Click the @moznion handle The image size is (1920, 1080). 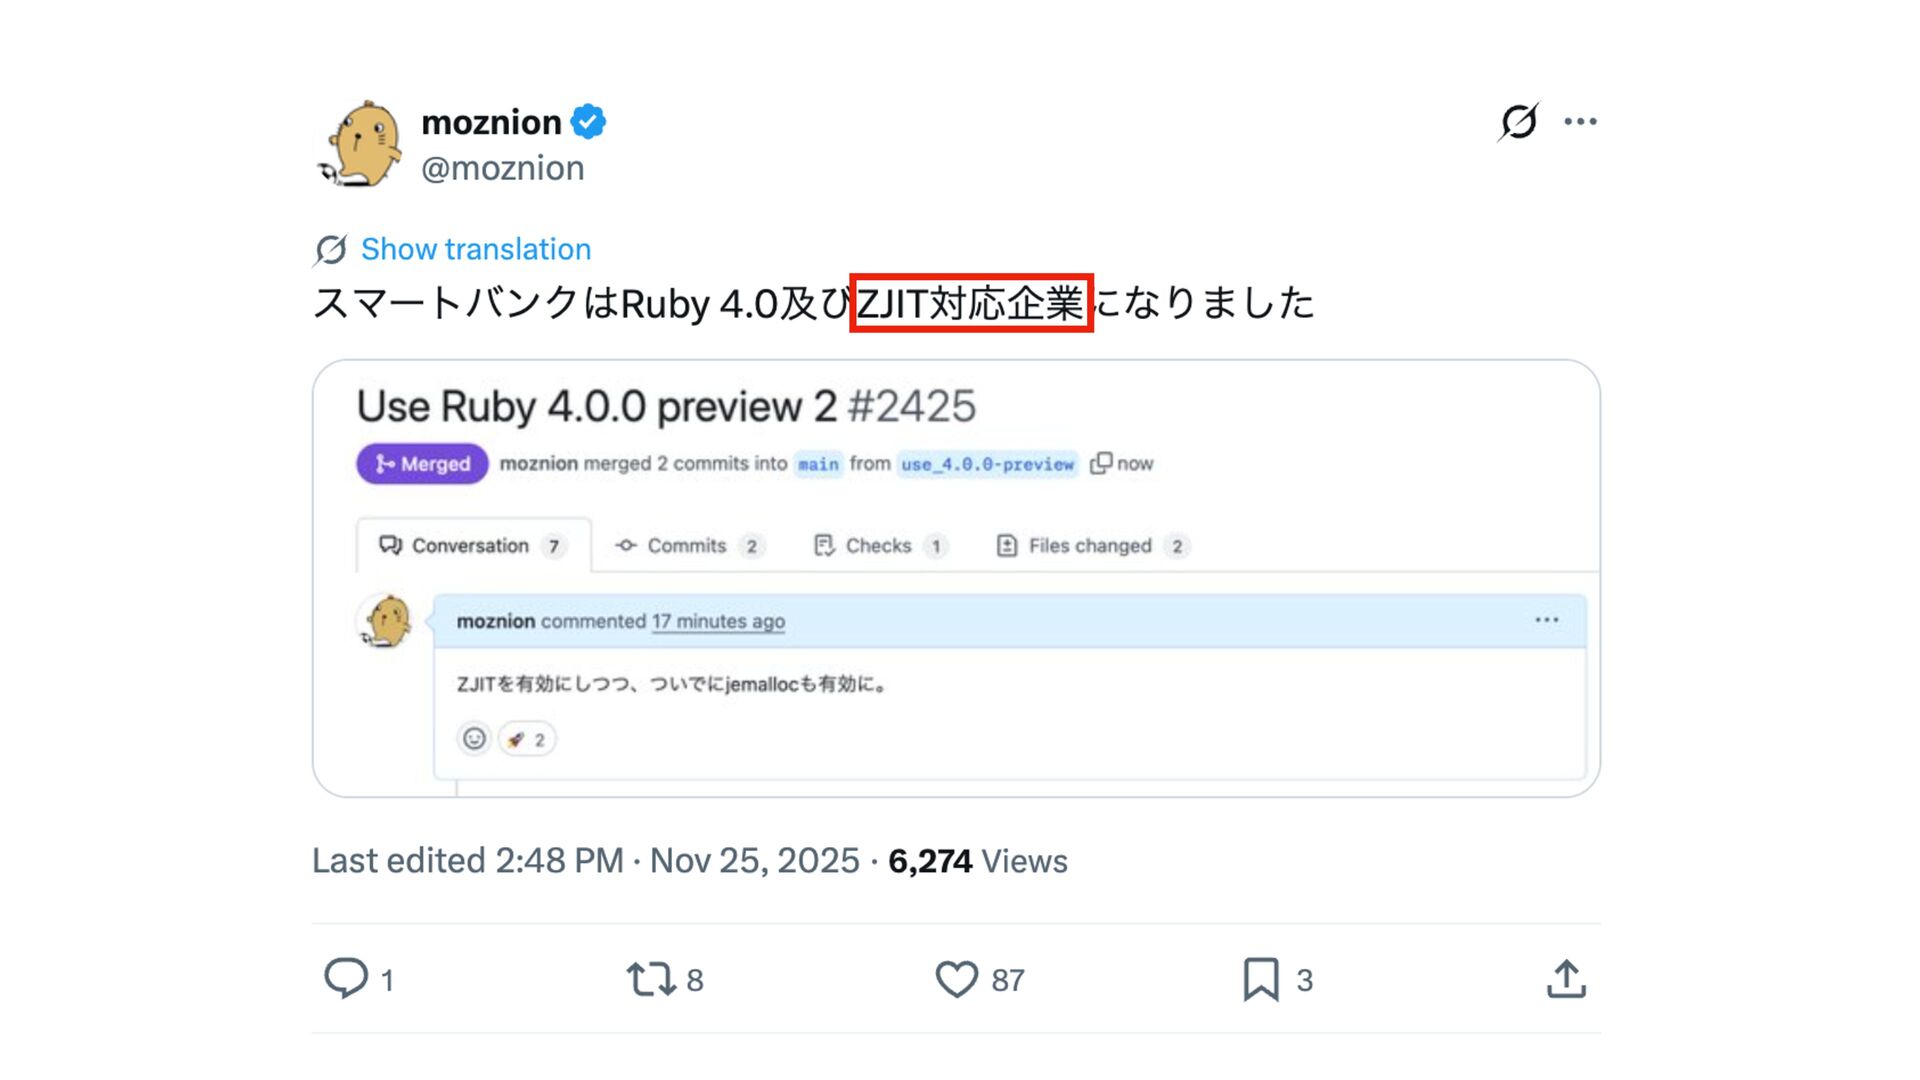click(502, 168)
